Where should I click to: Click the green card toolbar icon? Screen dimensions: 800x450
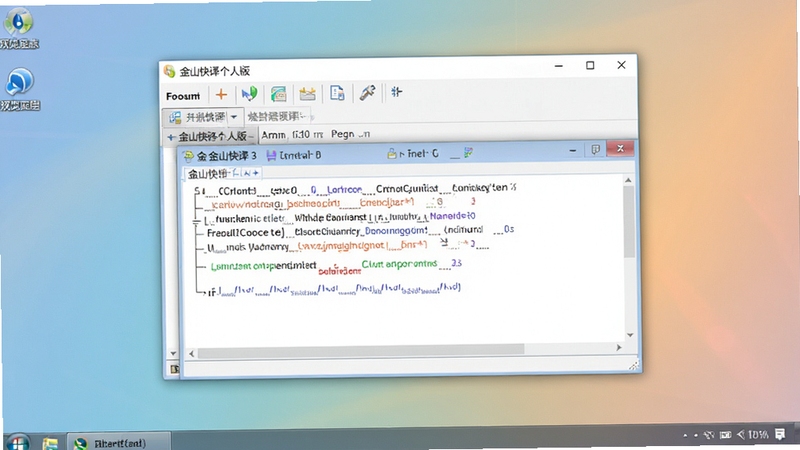tap(278, 94)
